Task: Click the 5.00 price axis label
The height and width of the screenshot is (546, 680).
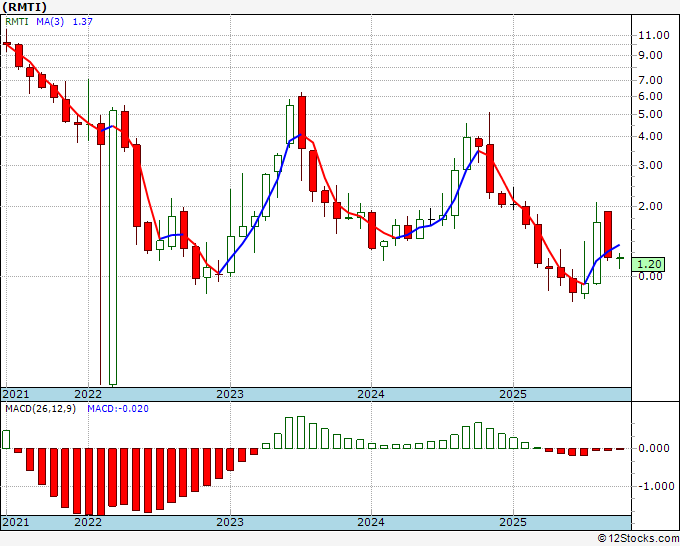Action: (651, 114)
